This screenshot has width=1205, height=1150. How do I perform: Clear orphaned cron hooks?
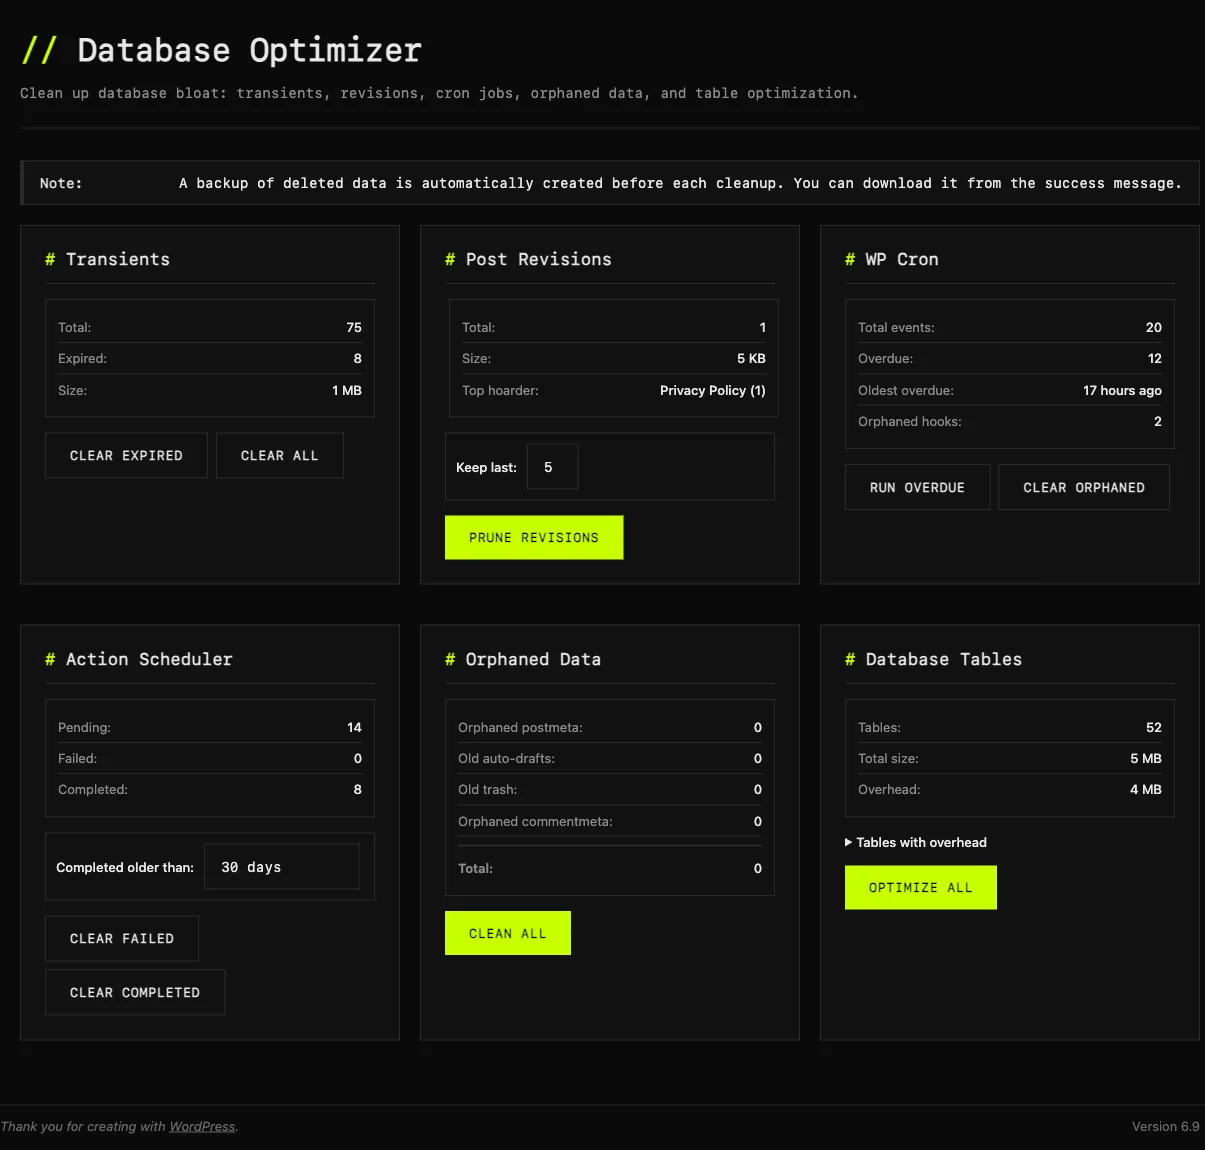pos(1083,487)
